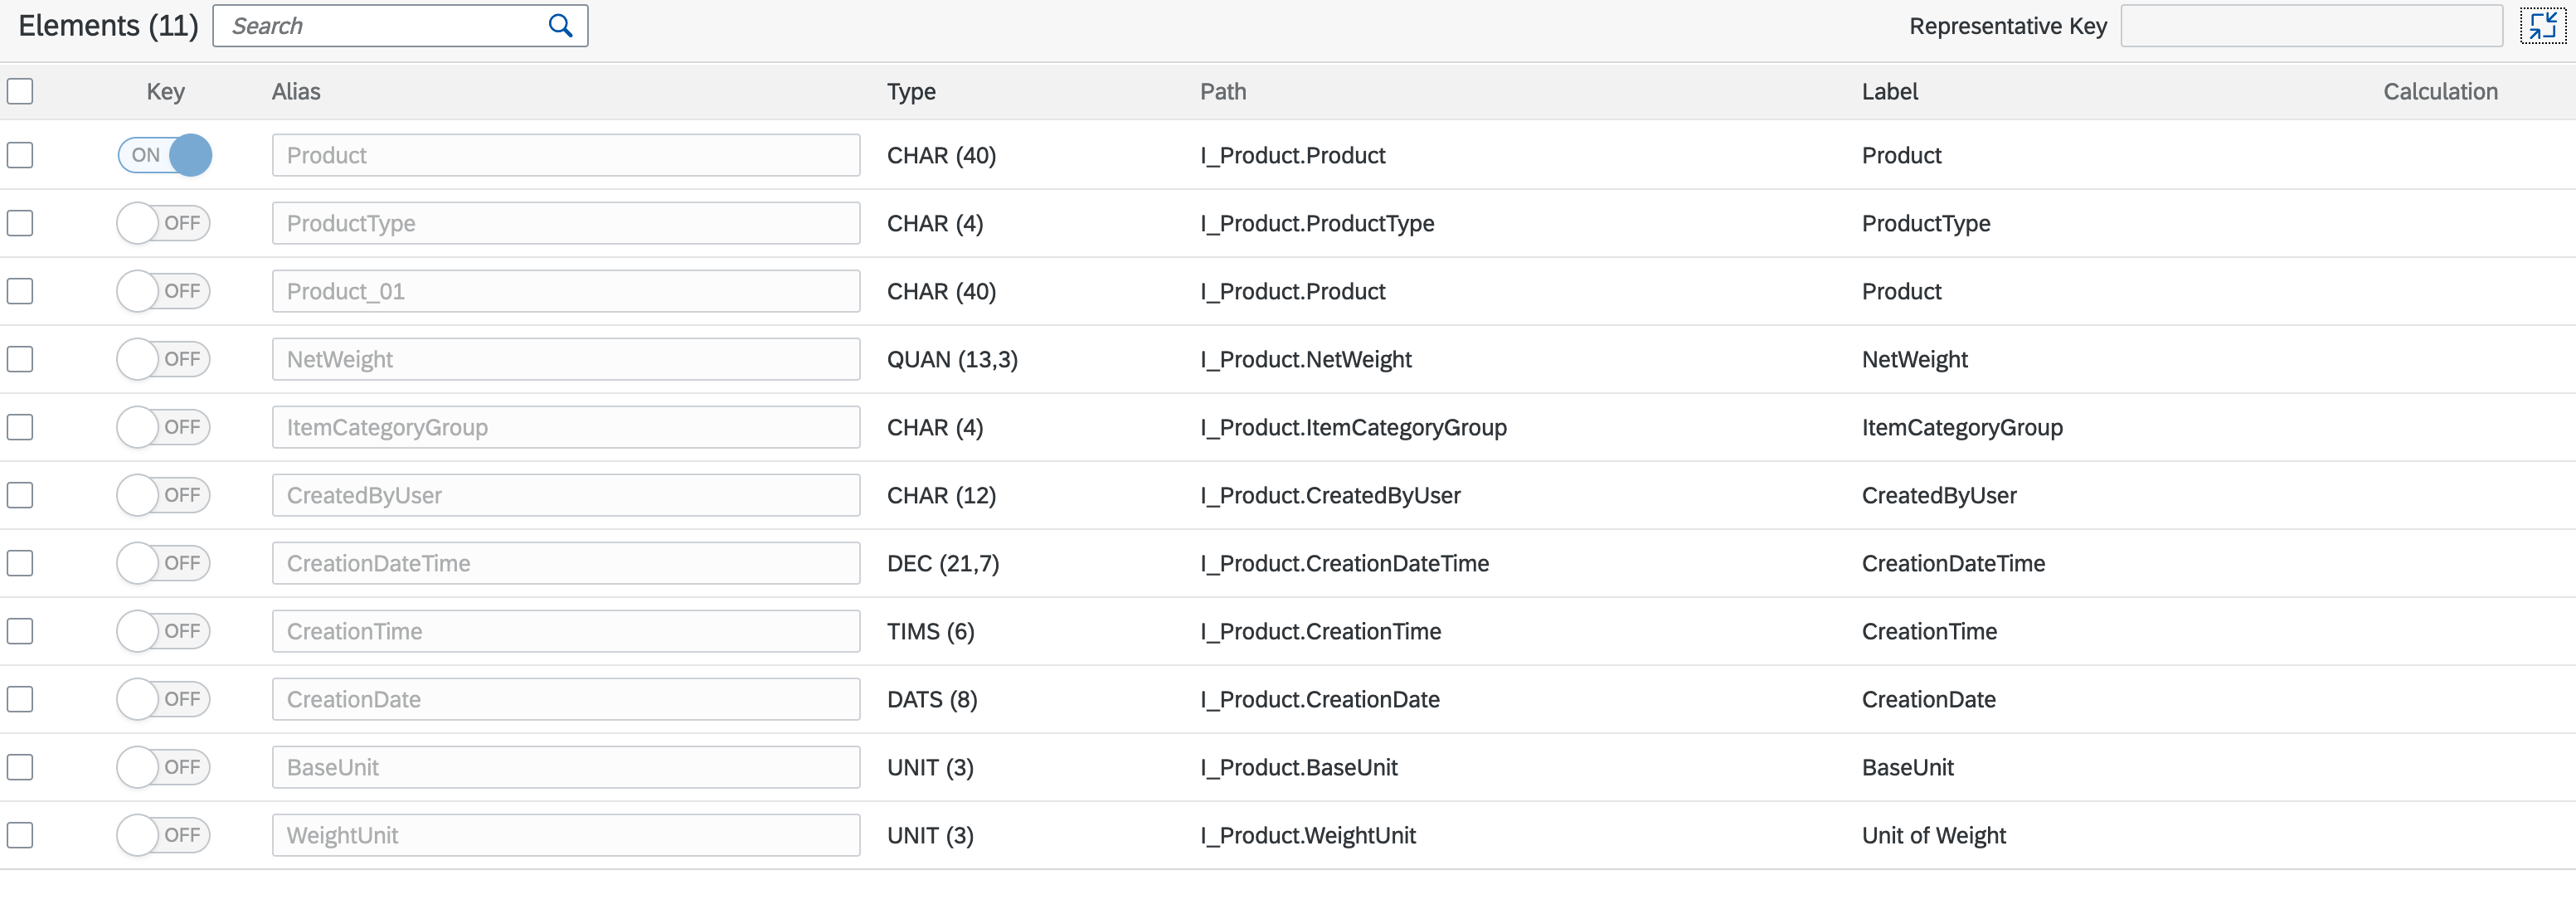The image size is (2576, 904).
Task: Click the Representative Key field
Action: click(x=2310, y=26)
